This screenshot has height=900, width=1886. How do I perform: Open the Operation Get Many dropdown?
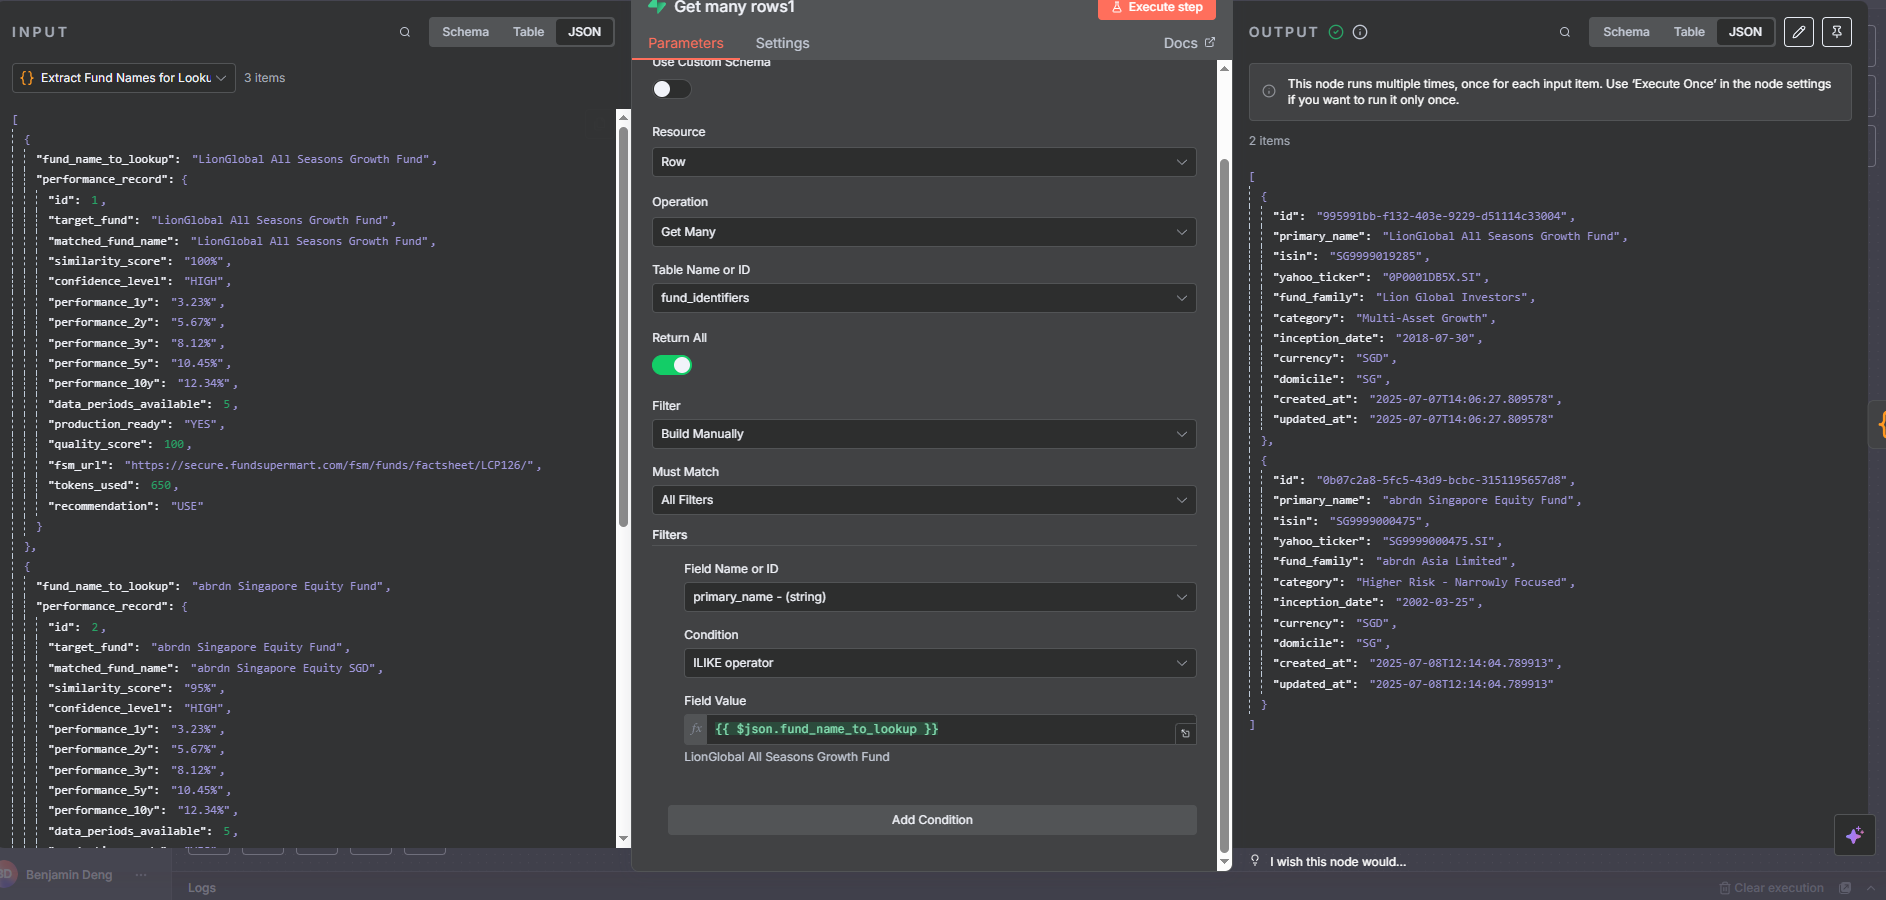924,232
